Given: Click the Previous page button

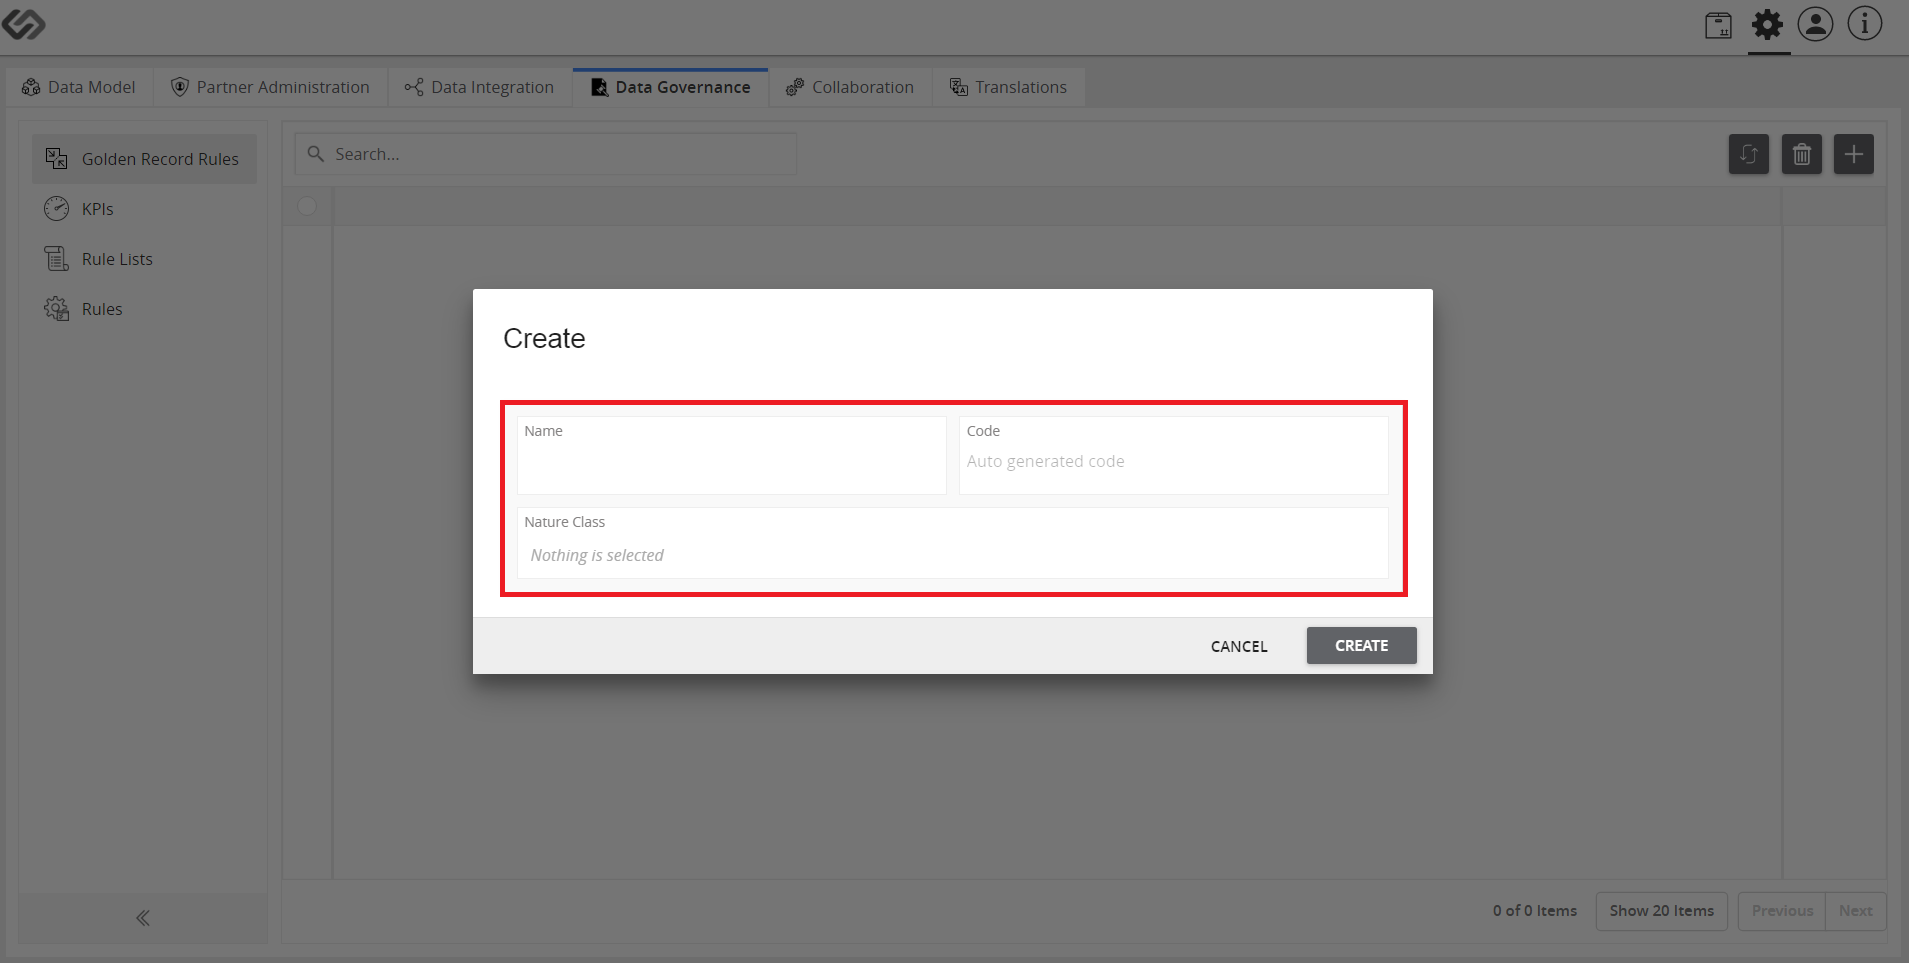Looking at the screenshot, I should tap(1782, 911).
